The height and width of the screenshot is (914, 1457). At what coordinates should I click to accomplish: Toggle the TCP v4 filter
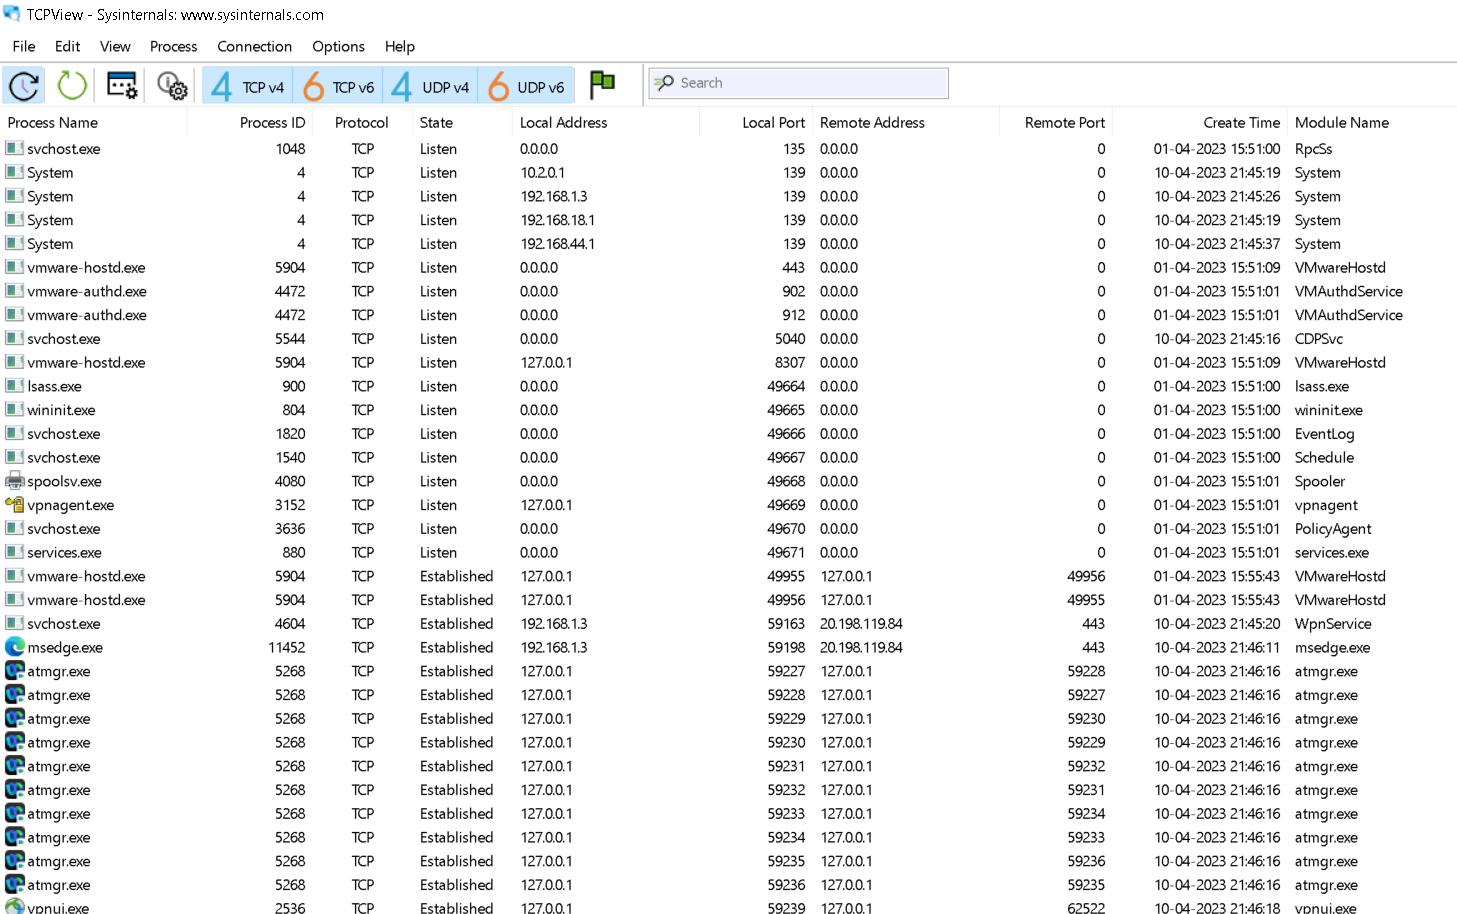[x=248, y=86]
